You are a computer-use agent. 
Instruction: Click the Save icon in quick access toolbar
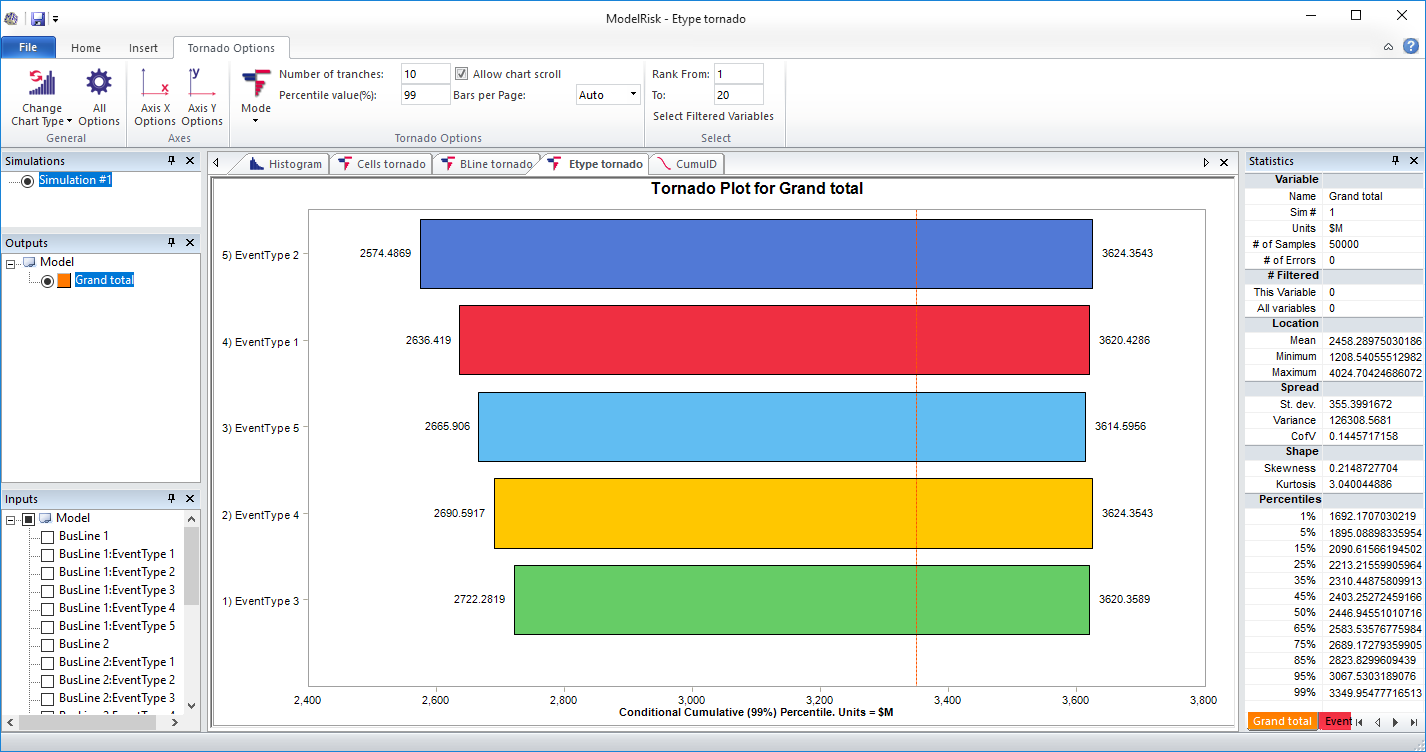coord(38,17)
